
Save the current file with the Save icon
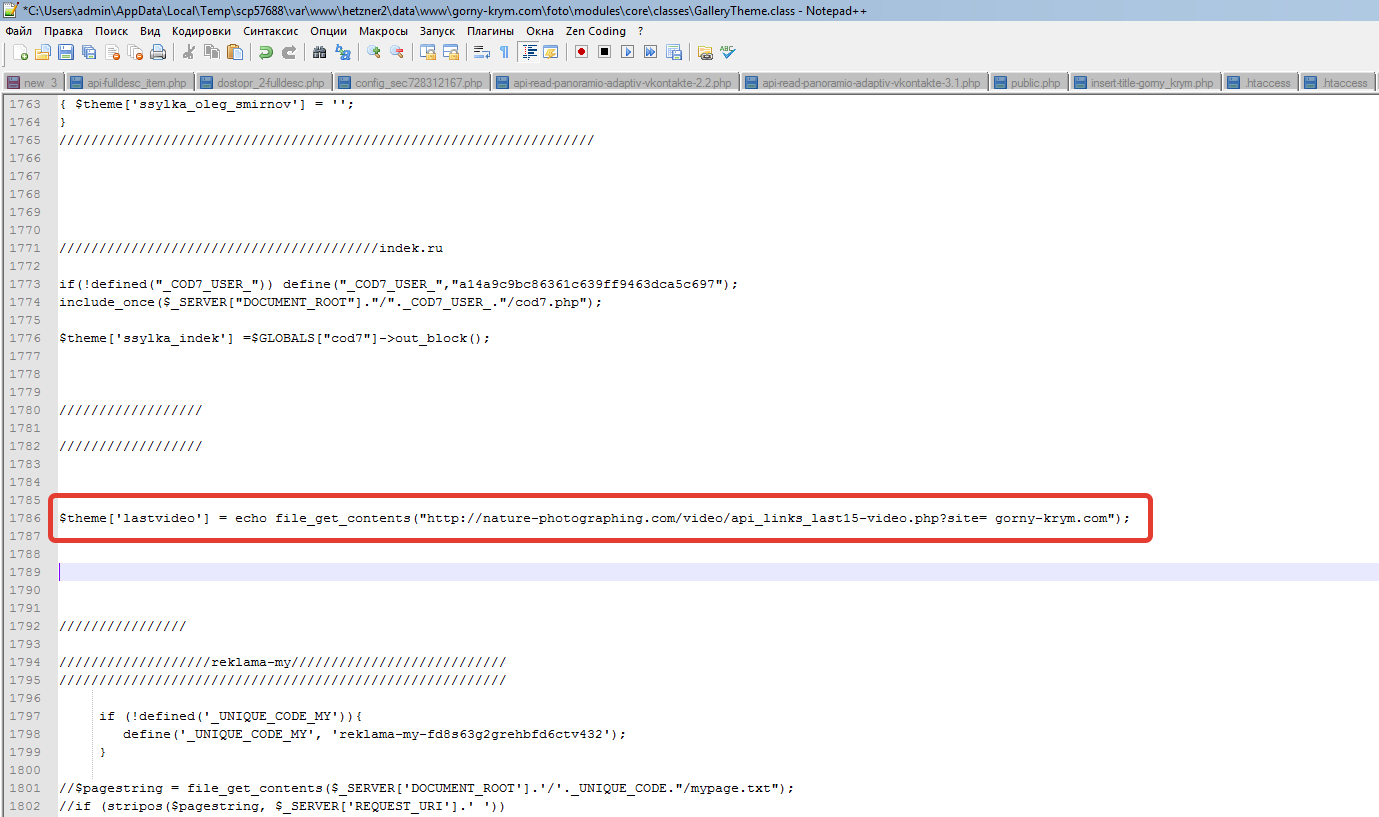tap(65, 52)
